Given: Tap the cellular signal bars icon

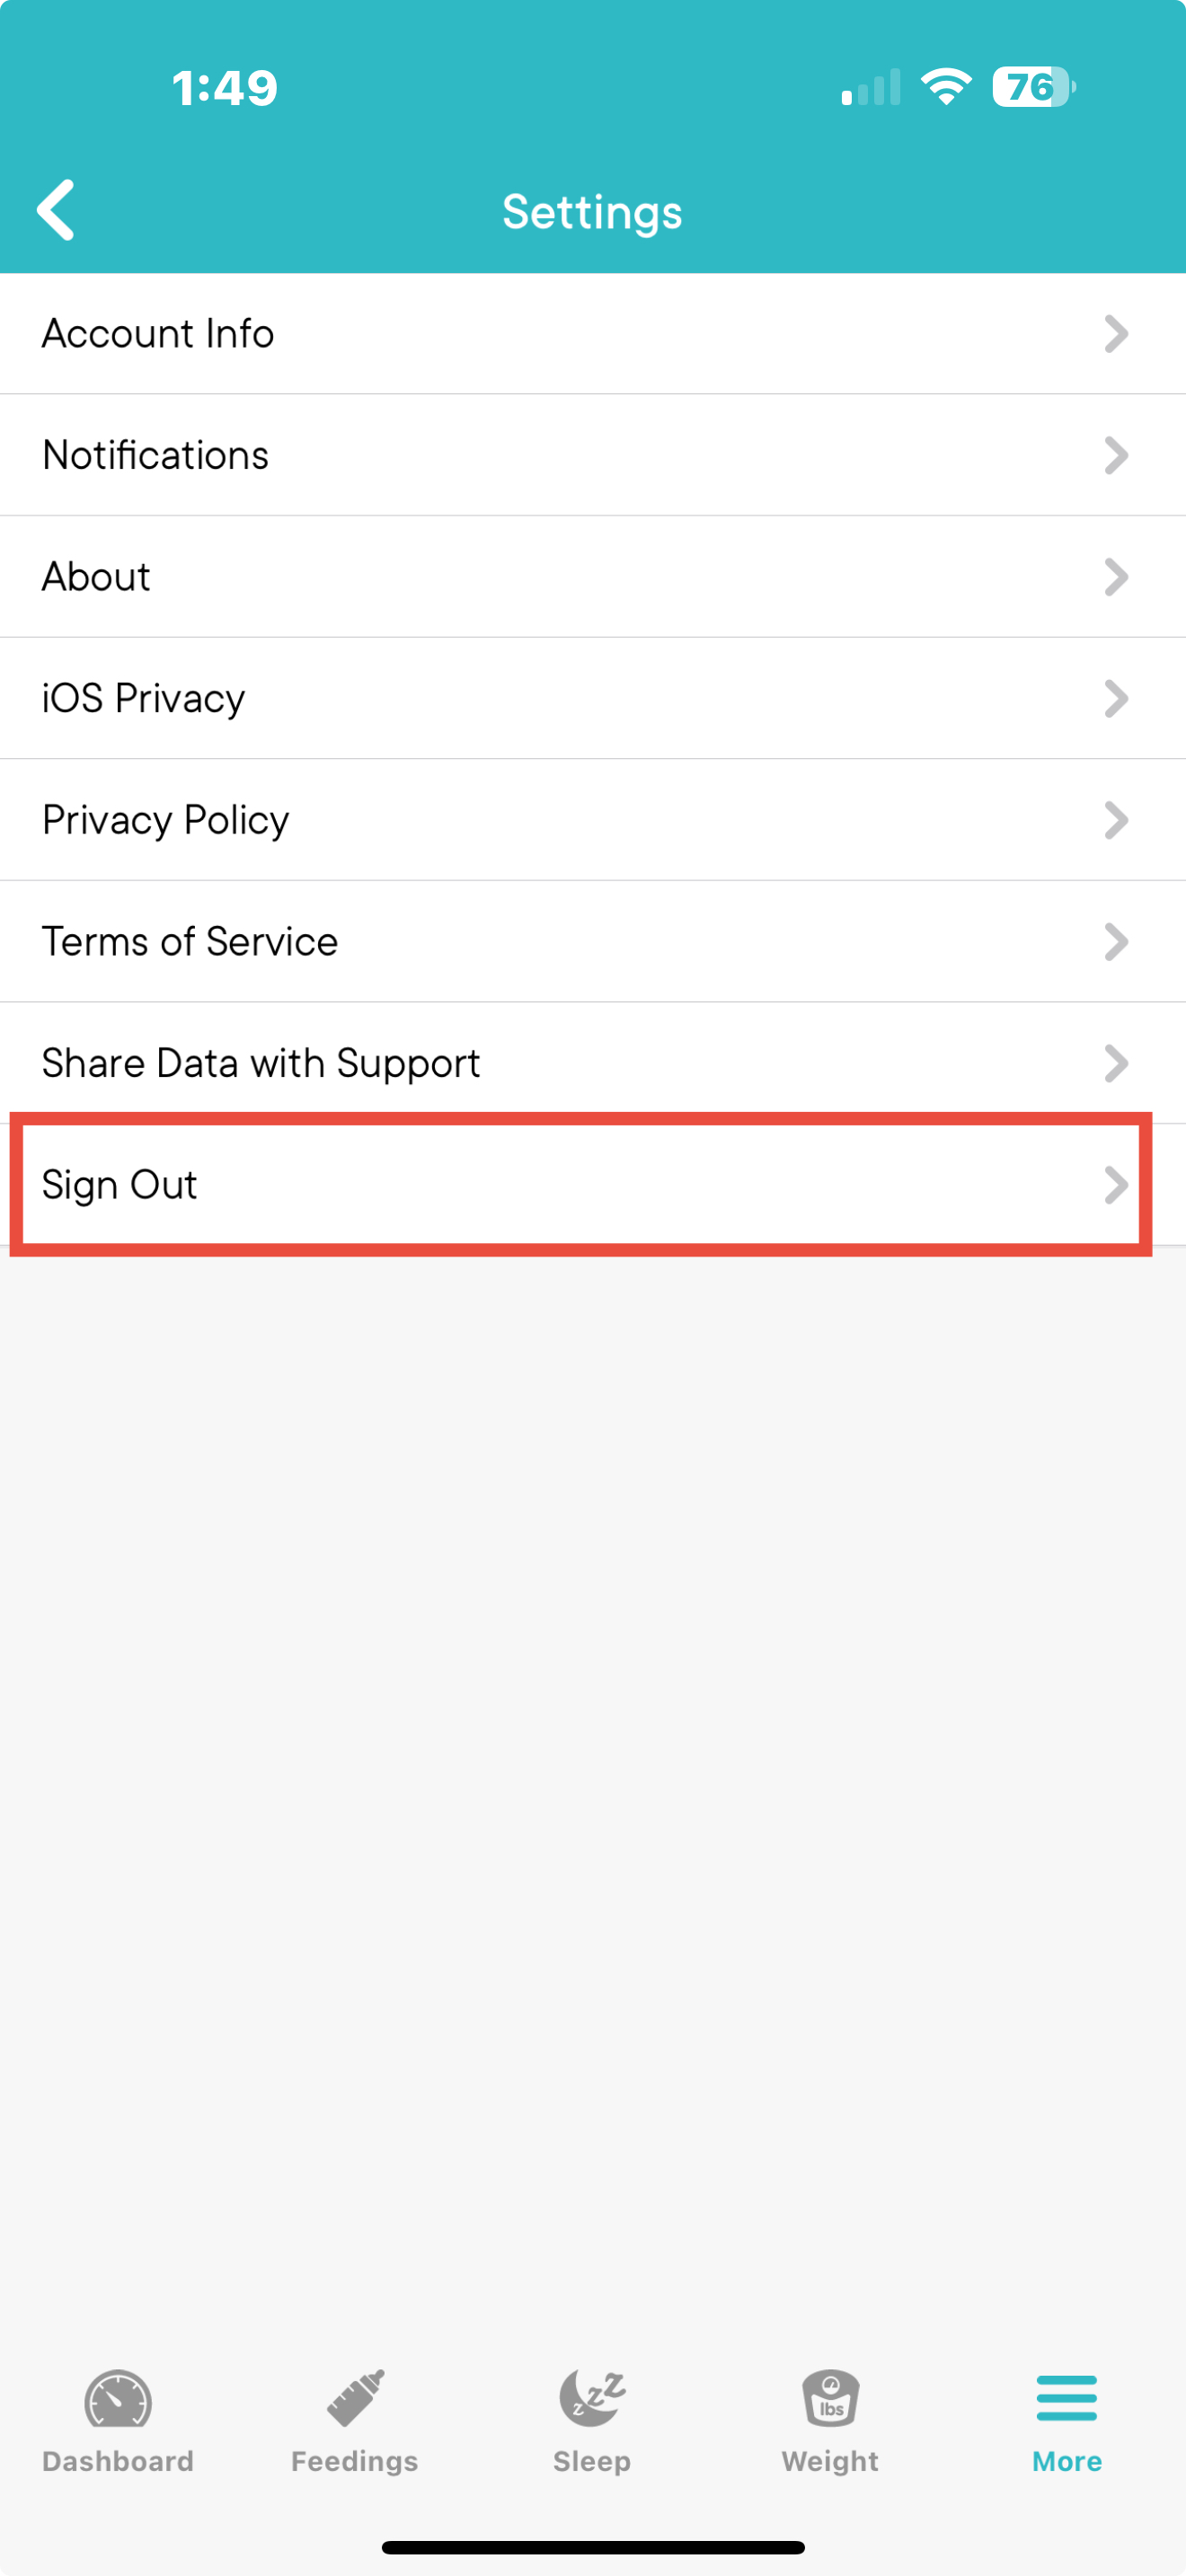Looking at the screenshot, I should [x=871, y=87].
